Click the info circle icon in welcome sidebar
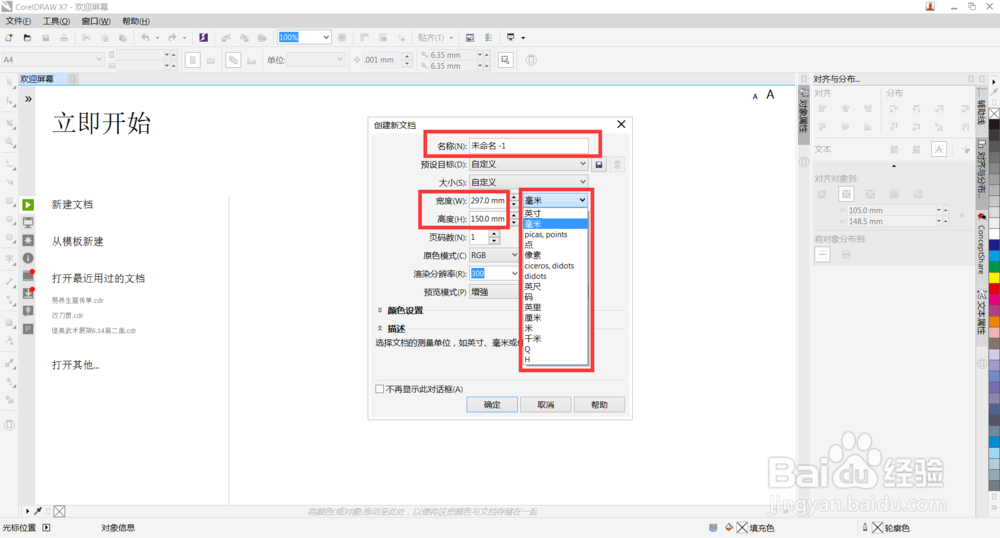 (28, 258)
